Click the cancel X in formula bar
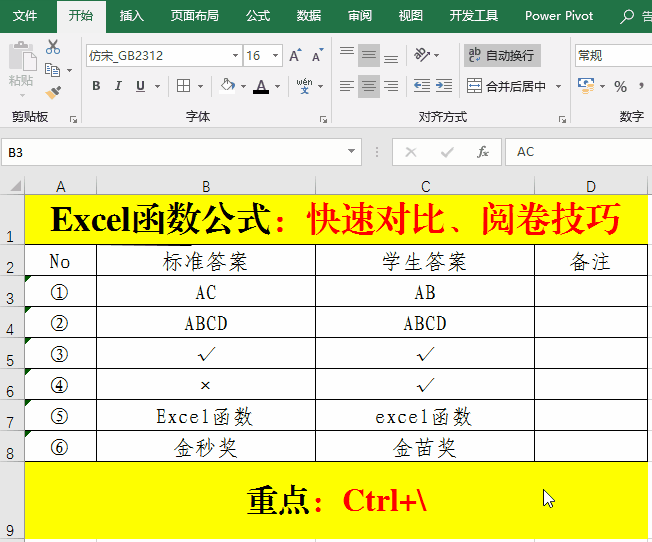The width and height of the screenshot is (652, 542). tap(411, 152)
